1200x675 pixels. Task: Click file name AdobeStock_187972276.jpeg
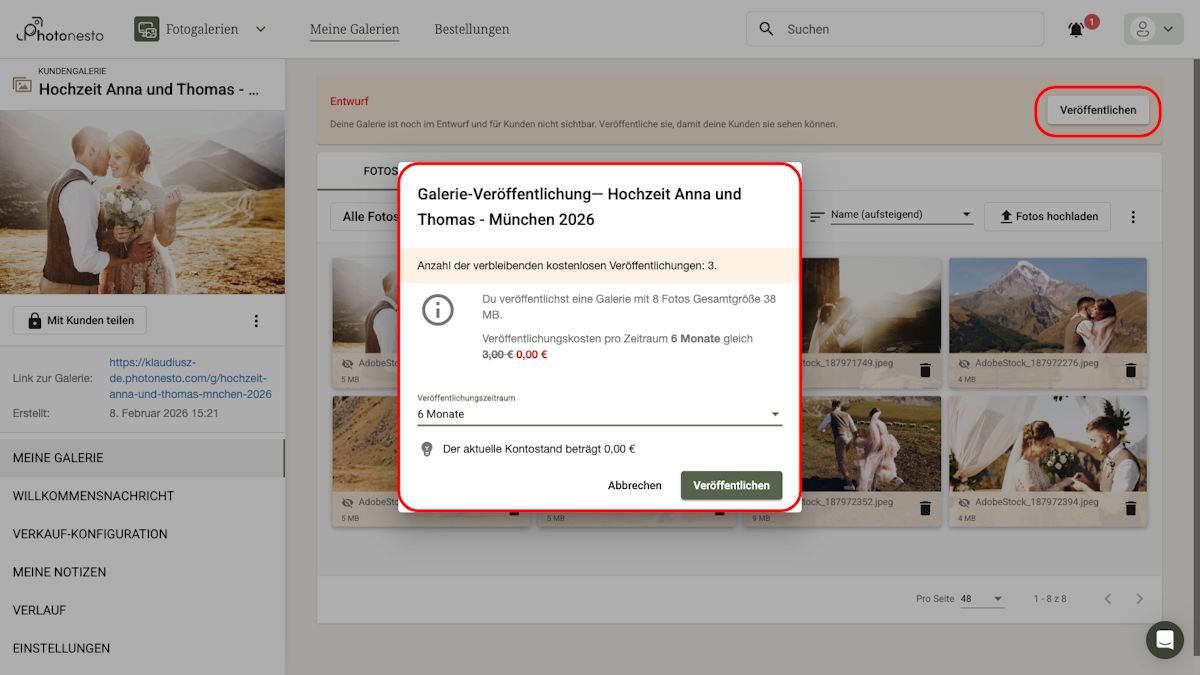click(x=1037, y=364)
